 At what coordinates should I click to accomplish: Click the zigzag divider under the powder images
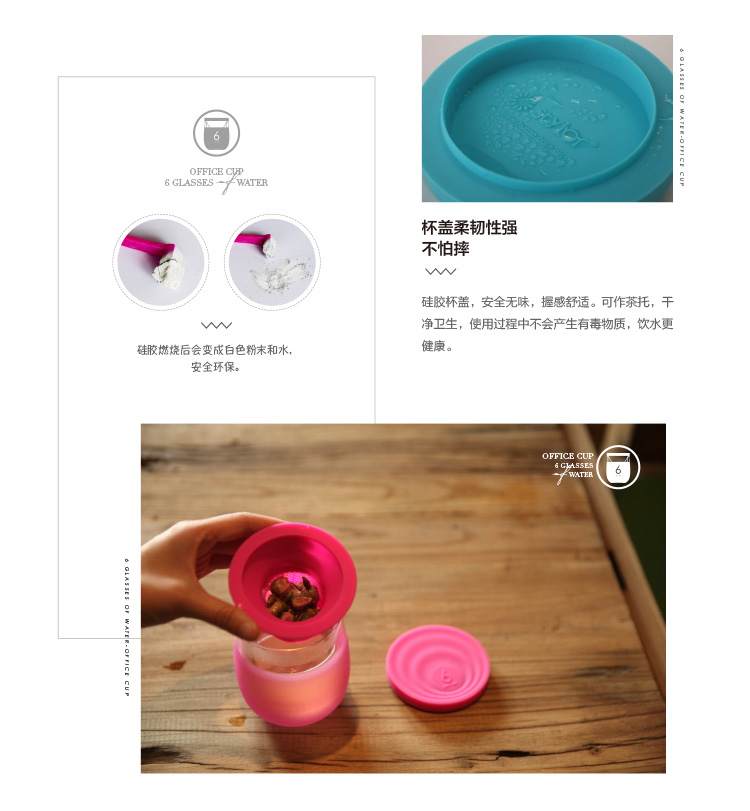(x=216, y=325)
